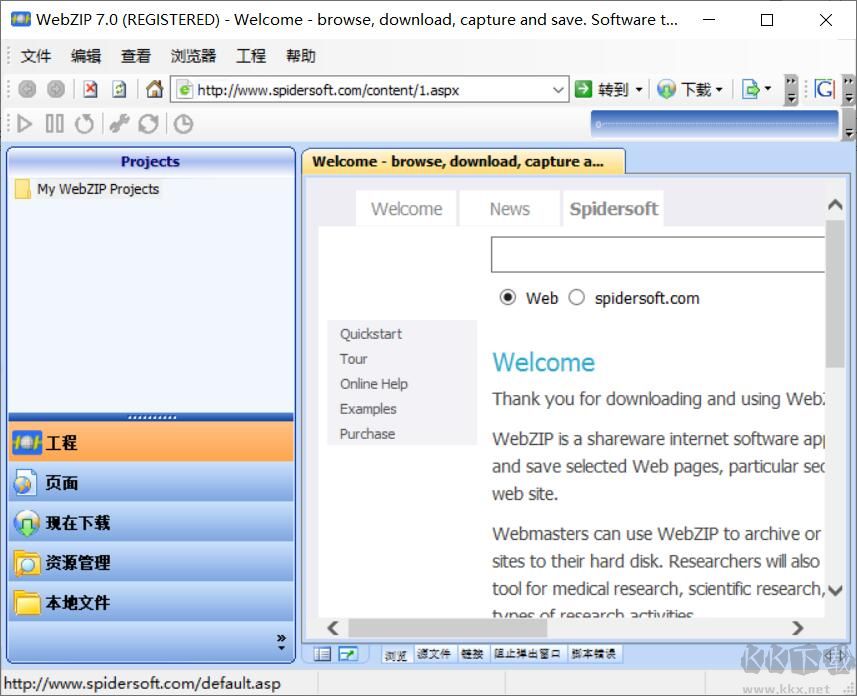Open the Online Help link

[374, 384]
